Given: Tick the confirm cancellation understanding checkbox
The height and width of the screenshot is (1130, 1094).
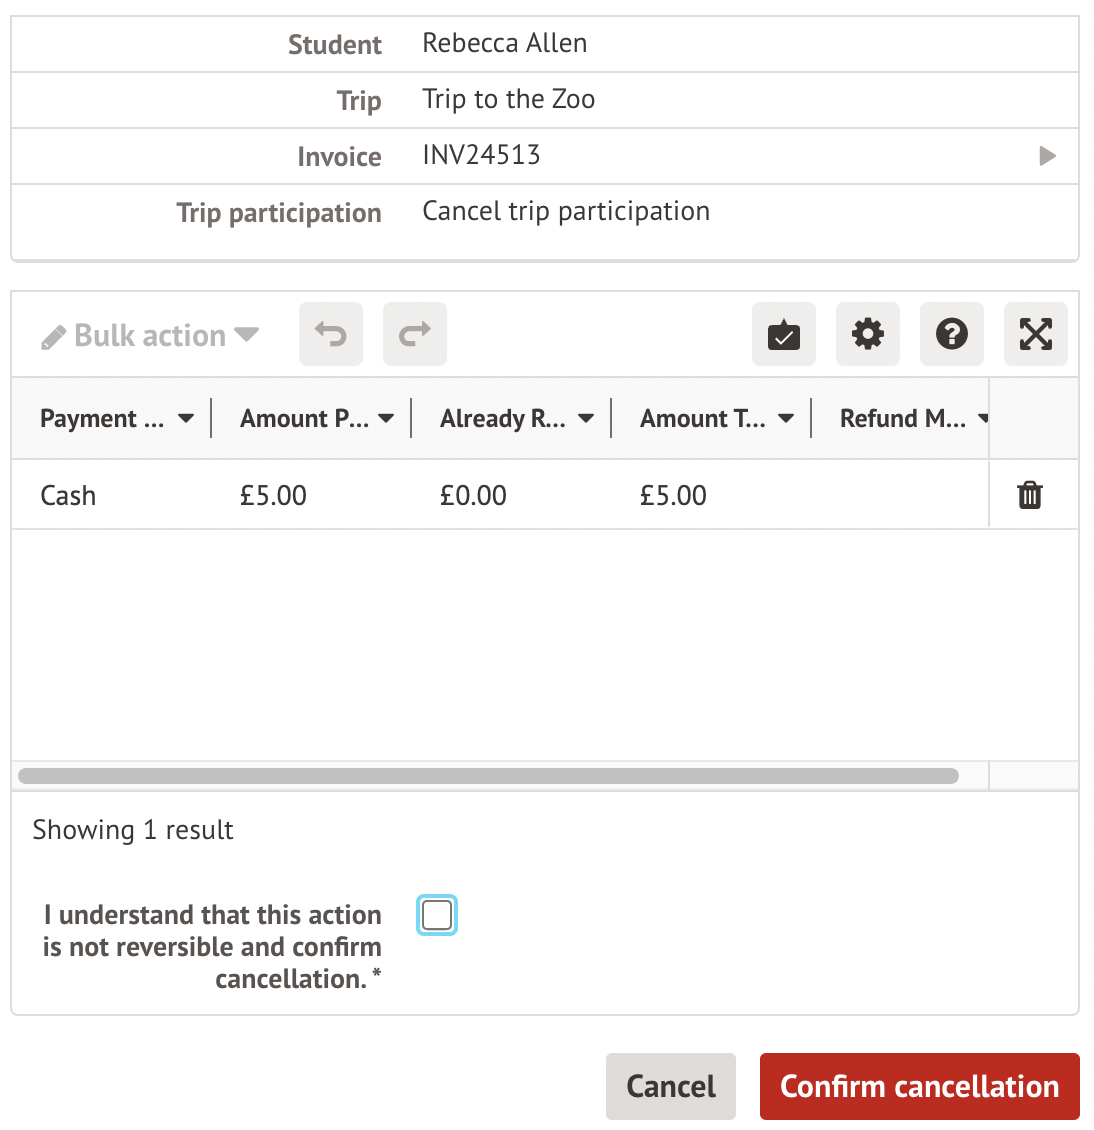Looking at the screenshot, I should (437, 915).
